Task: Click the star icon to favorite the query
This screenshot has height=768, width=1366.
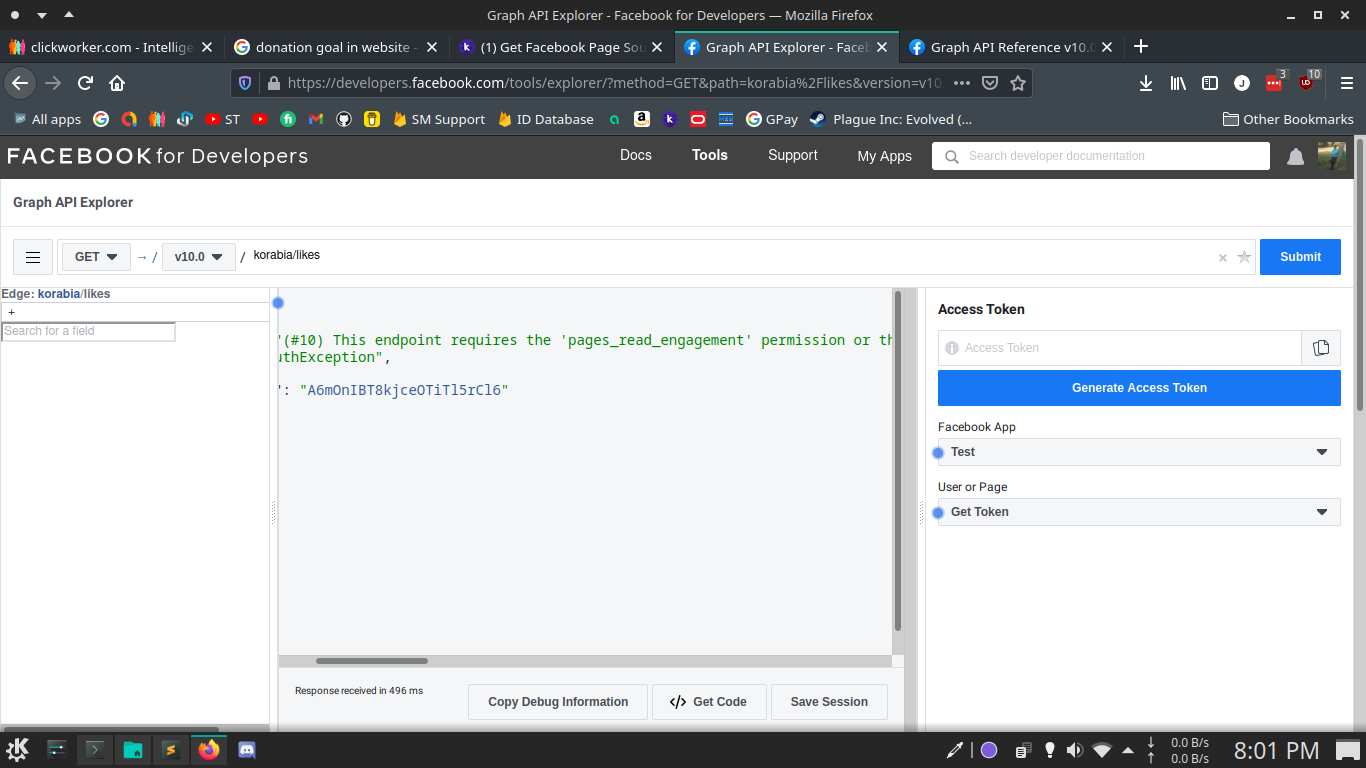Action: click(1244, 257)
